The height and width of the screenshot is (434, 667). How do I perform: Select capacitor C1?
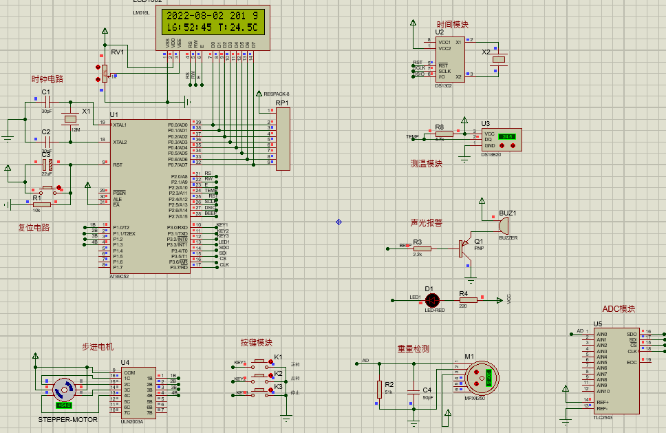tap(46, 102)
